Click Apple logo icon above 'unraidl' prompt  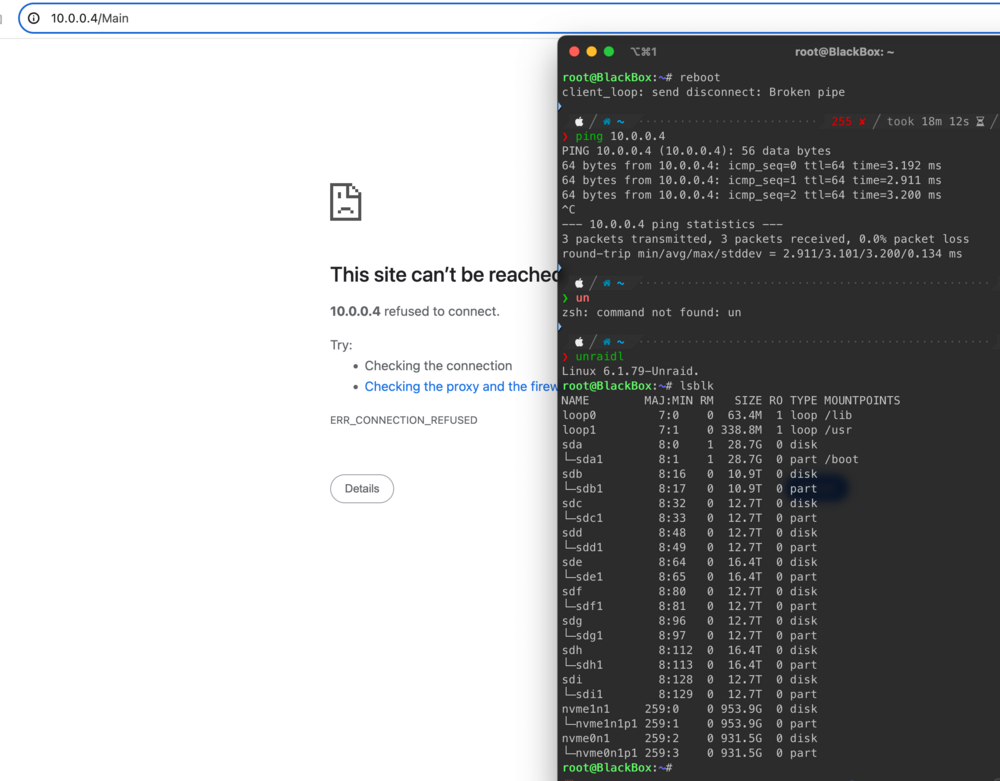tap(579, 342)
